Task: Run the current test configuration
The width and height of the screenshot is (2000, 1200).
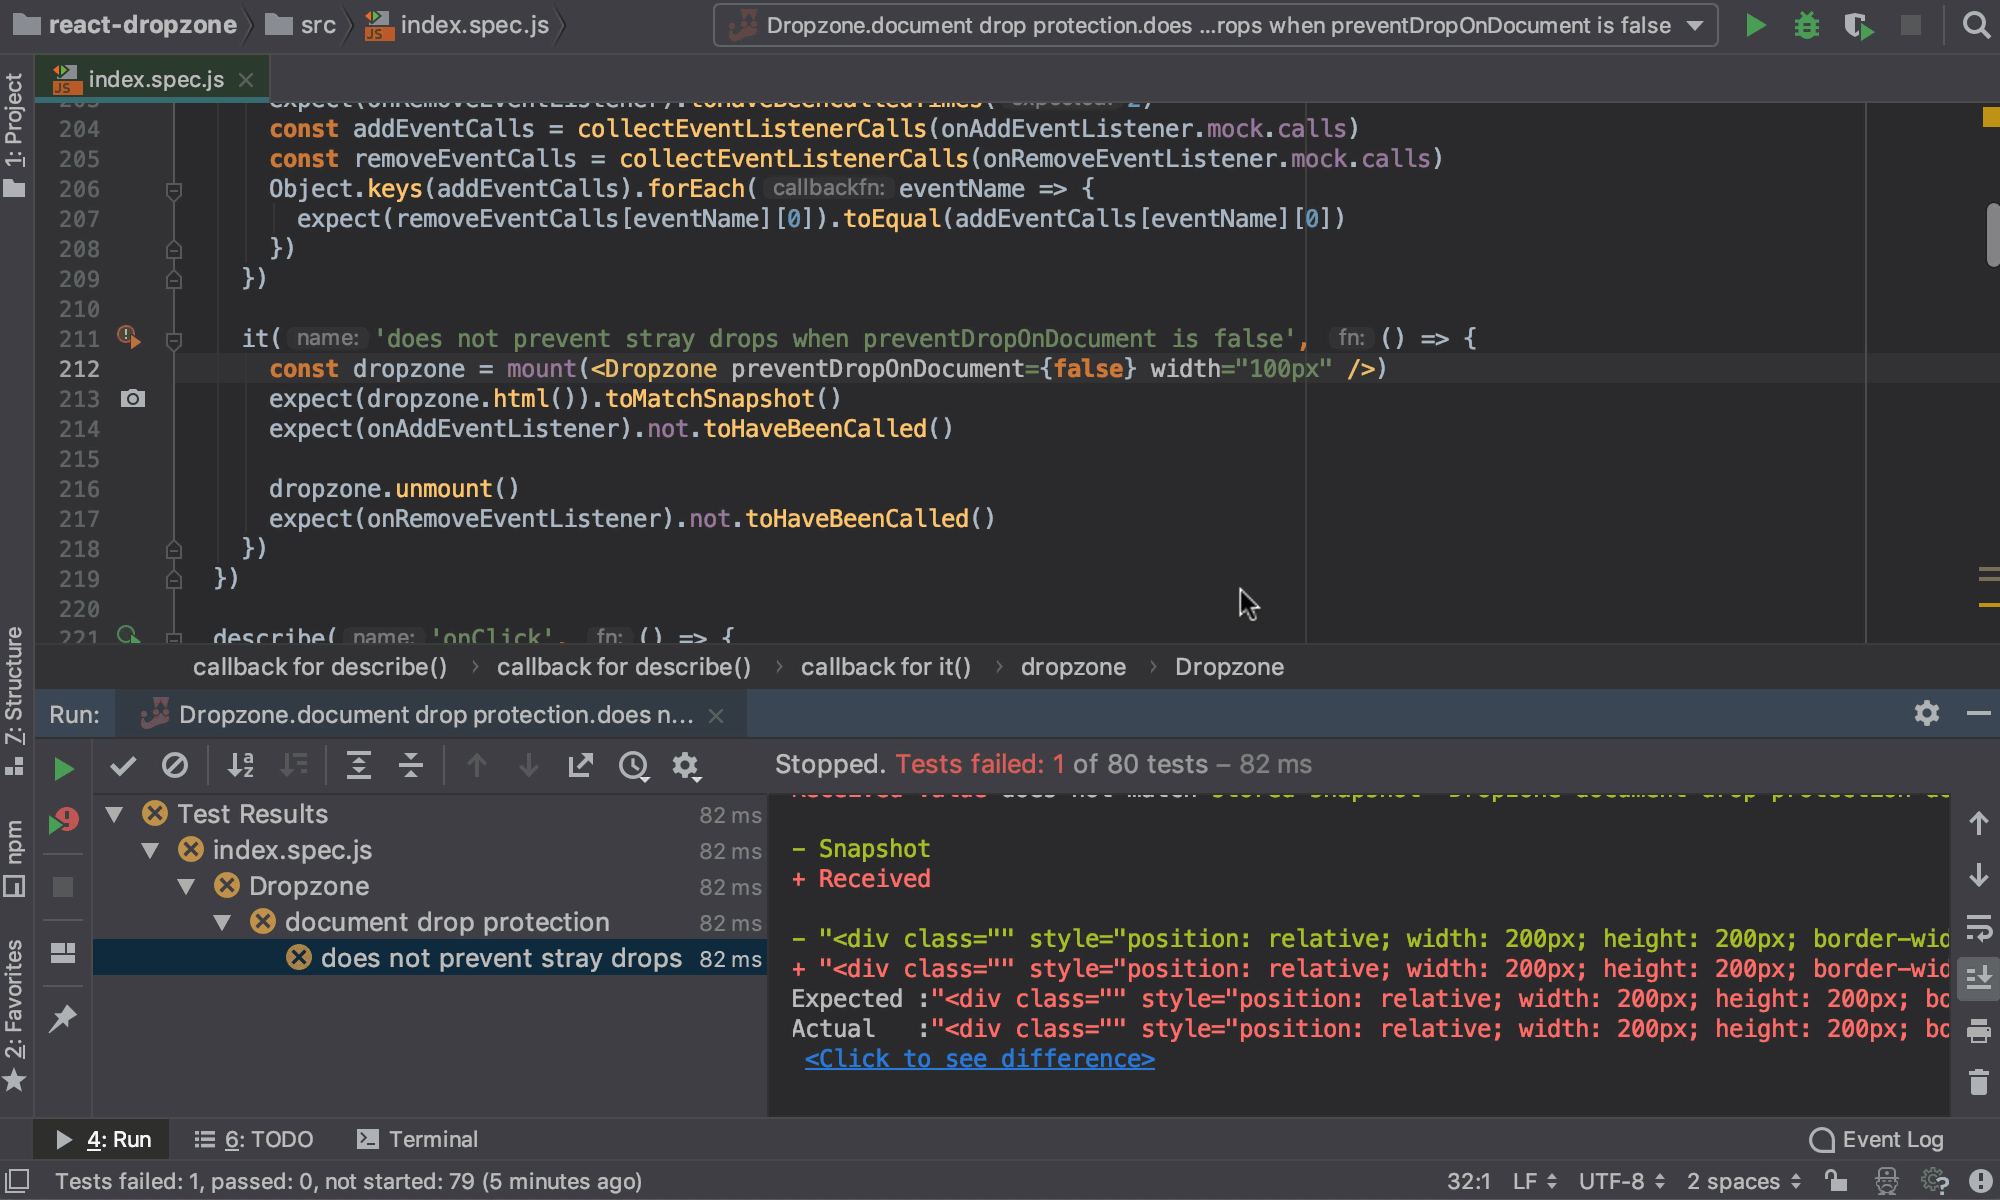Action: [x=1755, y=25]
